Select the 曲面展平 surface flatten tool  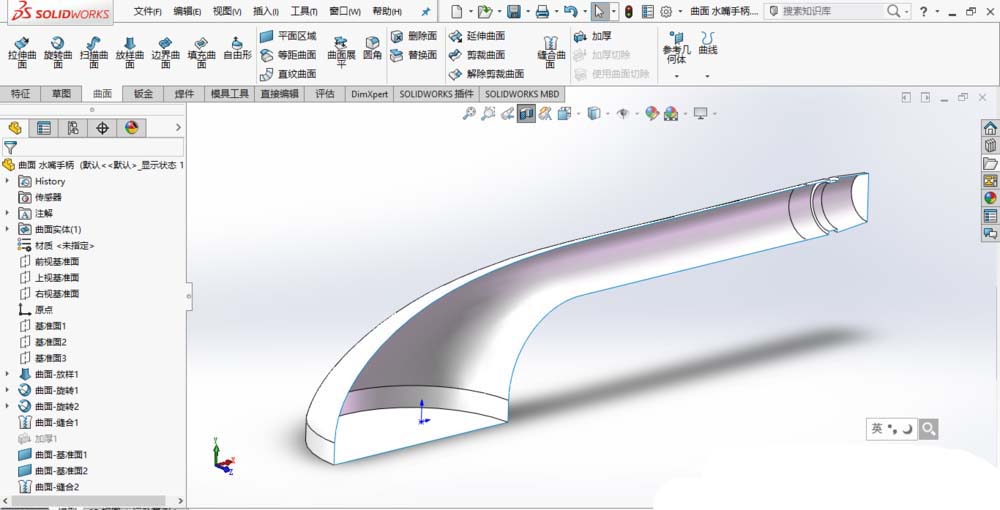click(341, 52)
